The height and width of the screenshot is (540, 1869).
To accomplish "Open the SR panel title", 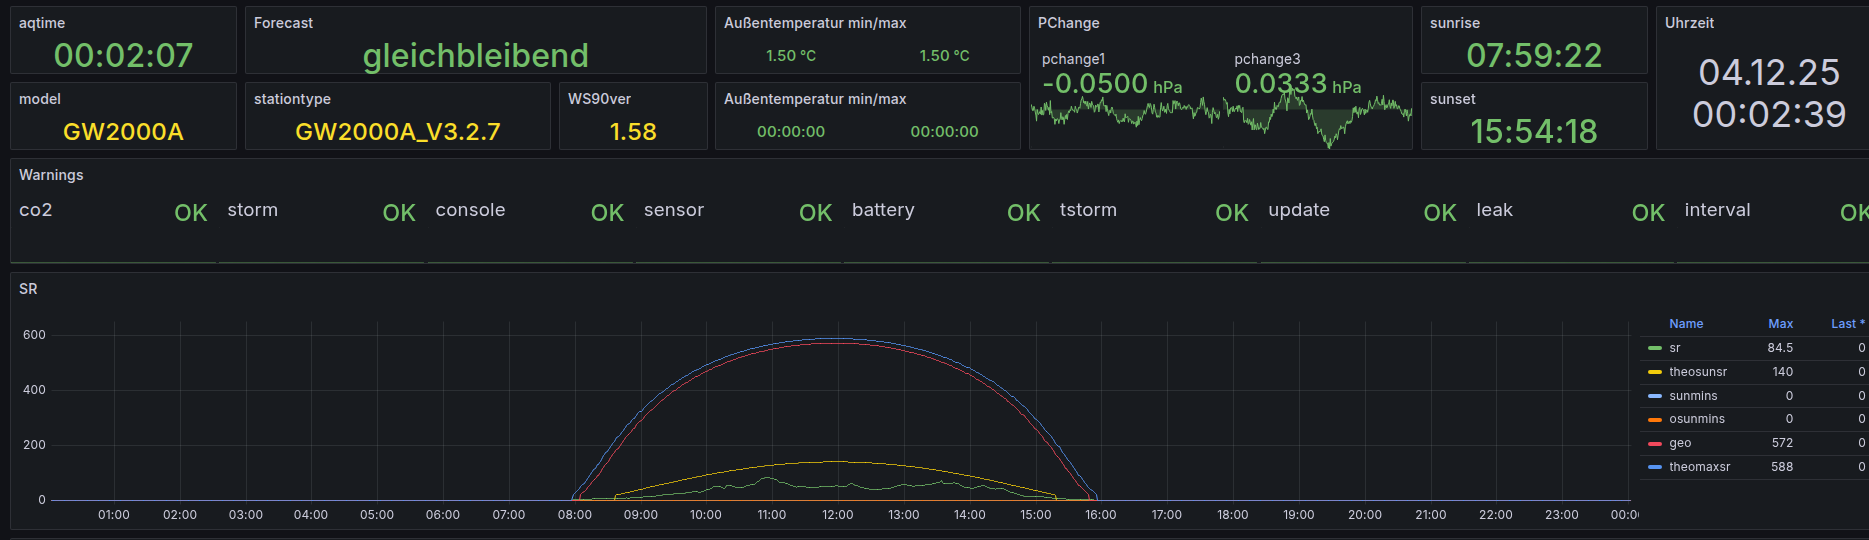I will (x=28, y=289).
